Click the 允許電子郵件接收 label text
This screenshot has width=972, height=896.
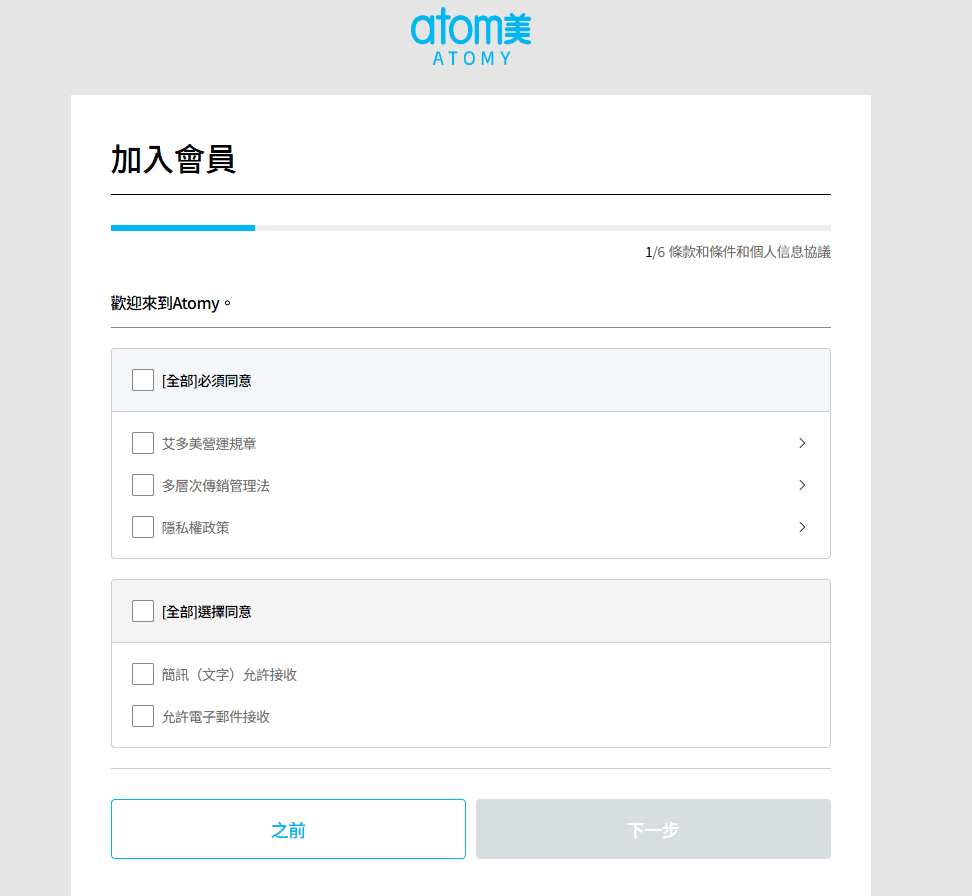[x=216, y=717]
